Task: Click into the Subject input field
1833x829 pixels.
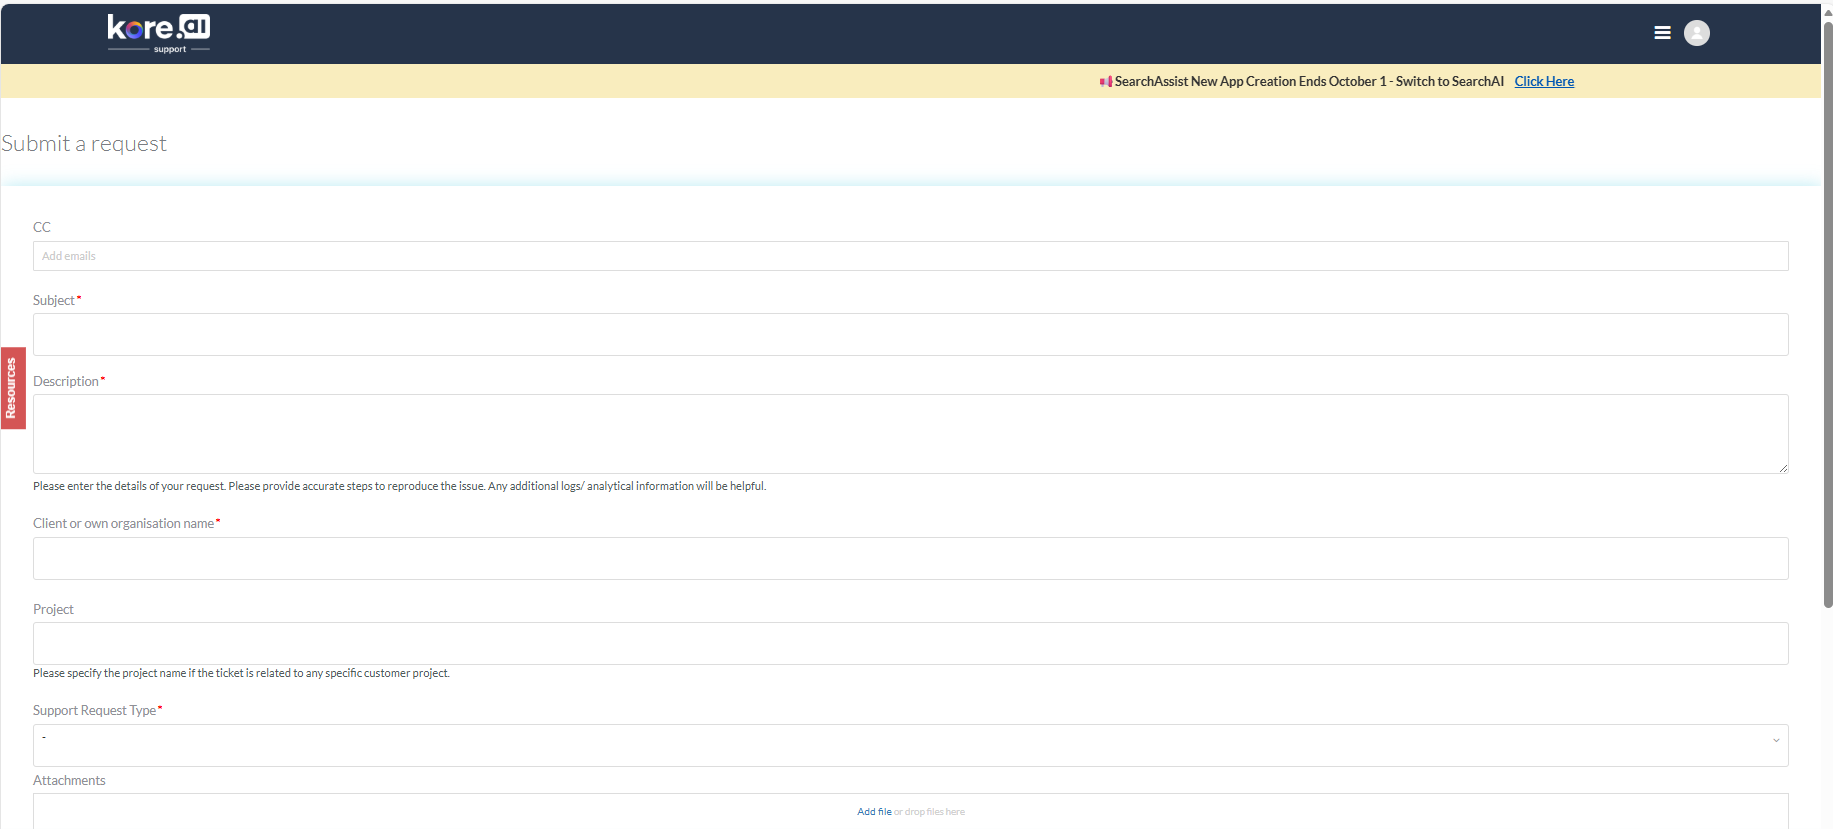Action: (910, 335)
